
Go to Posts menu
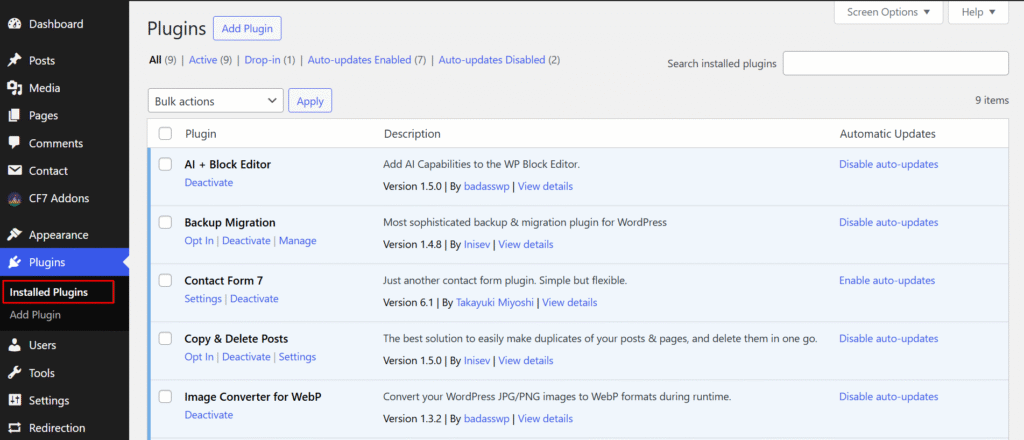click(x=42, y=61)
